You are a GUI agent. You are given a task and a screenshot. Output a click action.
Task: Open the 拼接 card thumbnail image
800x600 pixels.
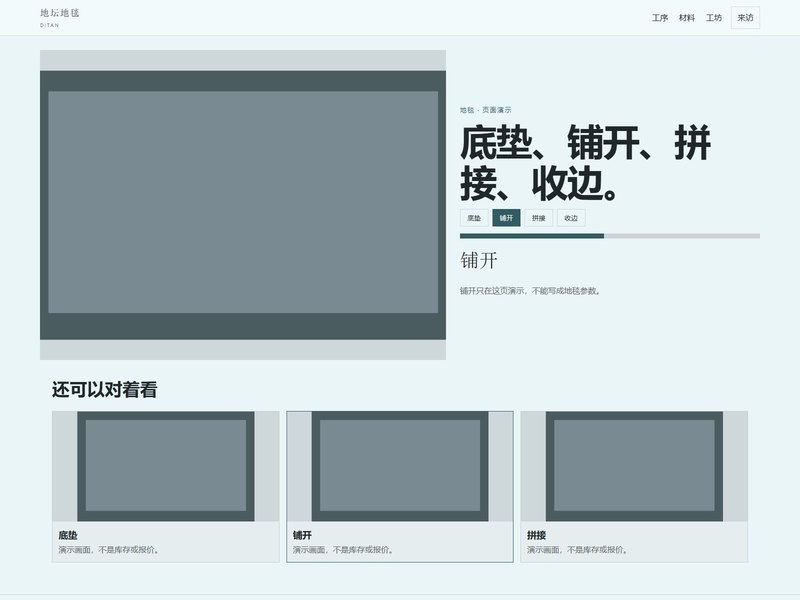[634, 466]
